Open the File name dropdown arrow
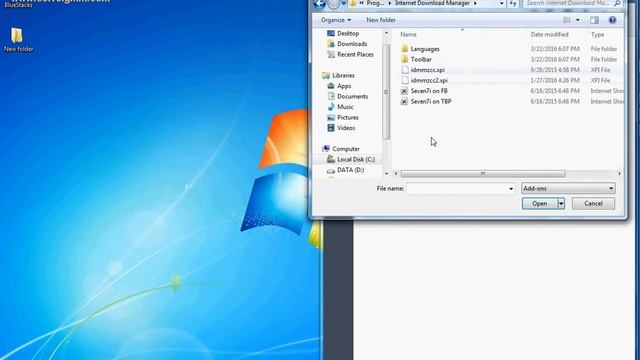640x360 pixels. point(511,189)
